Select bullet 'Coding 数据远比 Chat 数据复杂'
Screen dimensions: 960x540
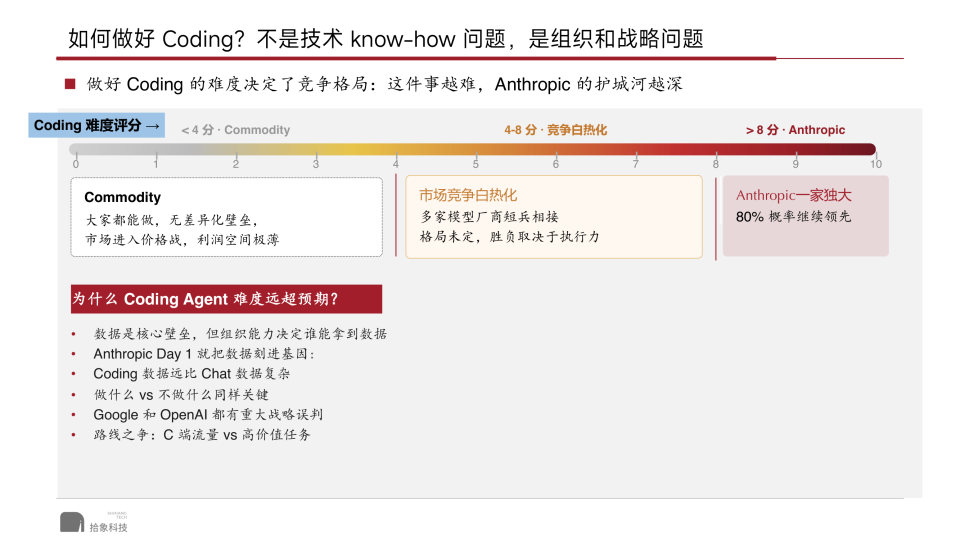click(x=192, y=373)
